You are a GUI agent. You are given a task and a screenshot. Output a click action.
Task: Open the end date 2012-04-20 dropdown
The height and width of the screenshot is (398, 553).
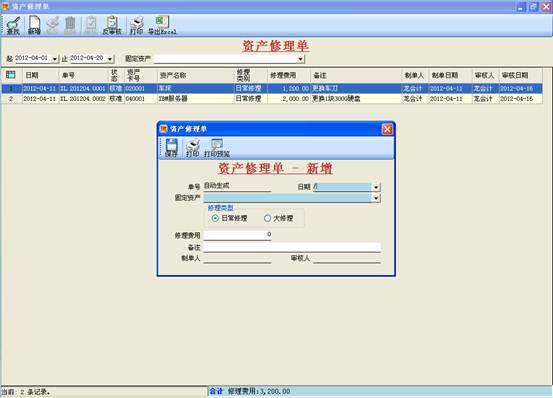[x=110, y=59]
